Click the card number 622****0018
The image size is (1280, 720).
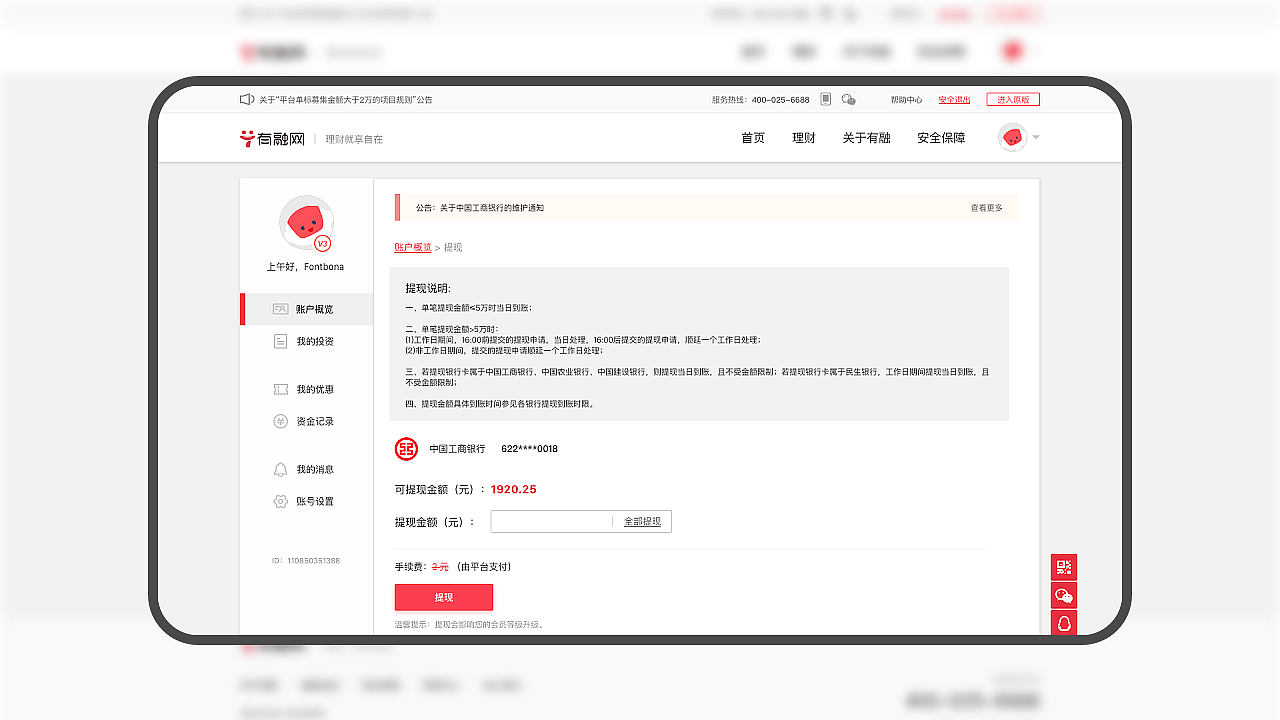pyautogui.click(x=529, y=449)
